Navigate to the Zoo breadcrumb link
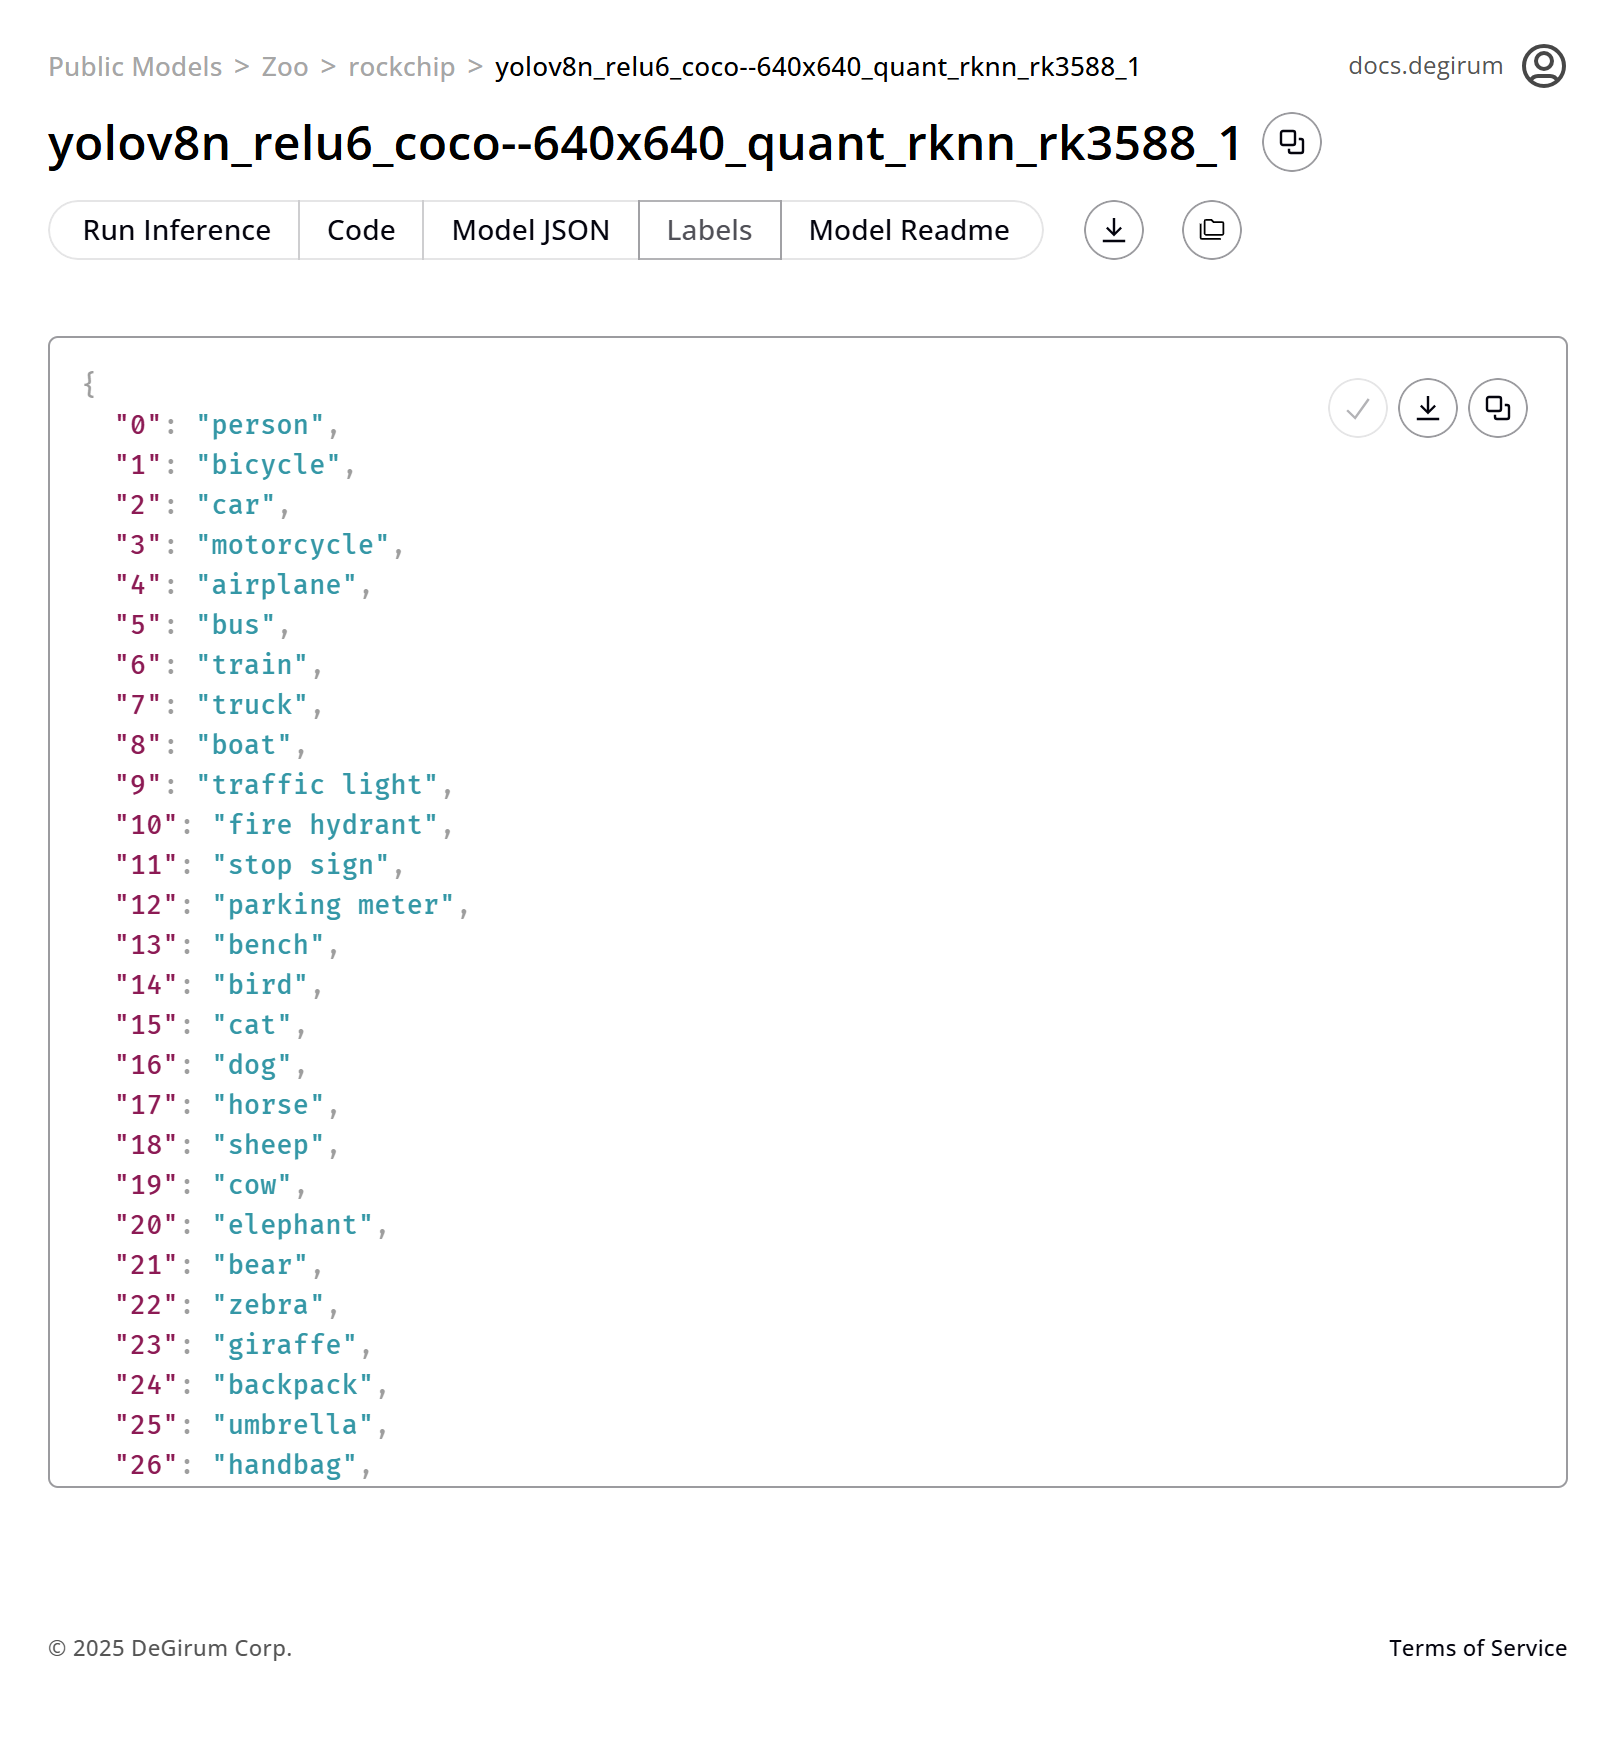Screen dimensions: 1616x1738 (285, 67)
